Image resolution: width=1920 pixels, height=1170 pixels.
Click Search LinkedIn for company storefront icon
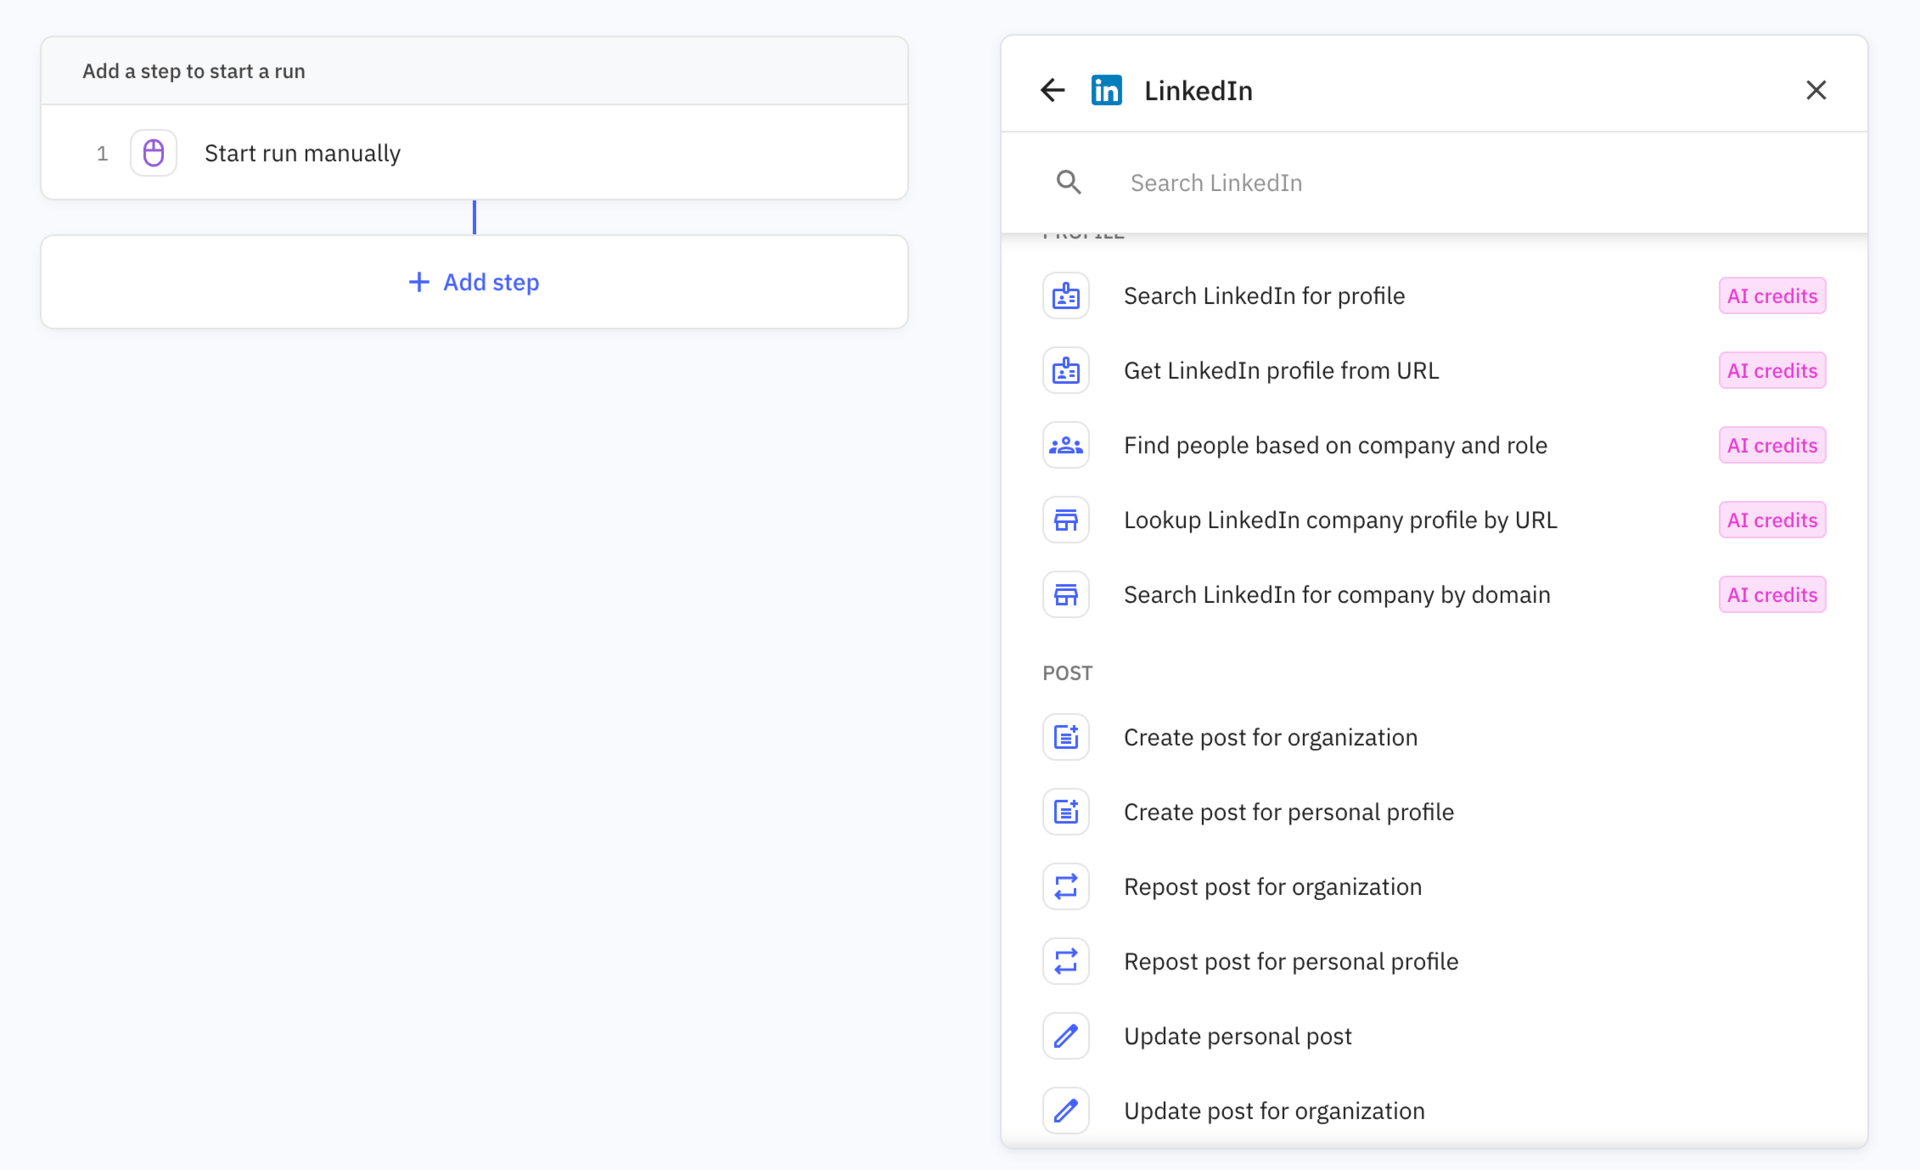pyautogui.click(x=1066, y=595)
